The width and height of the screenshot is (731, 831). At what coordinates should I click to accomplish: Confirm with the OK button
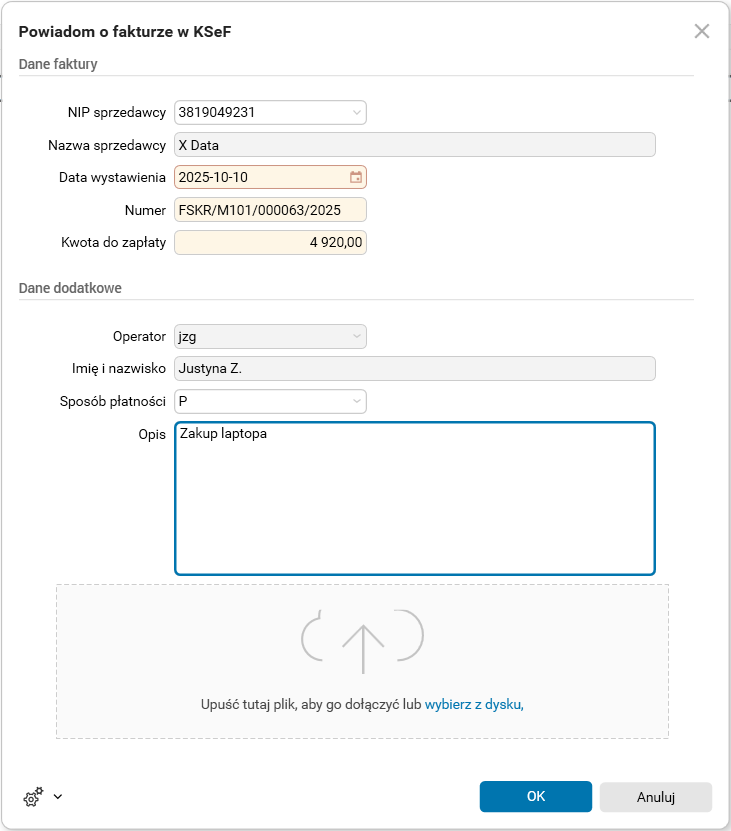(x=536, y=796)
